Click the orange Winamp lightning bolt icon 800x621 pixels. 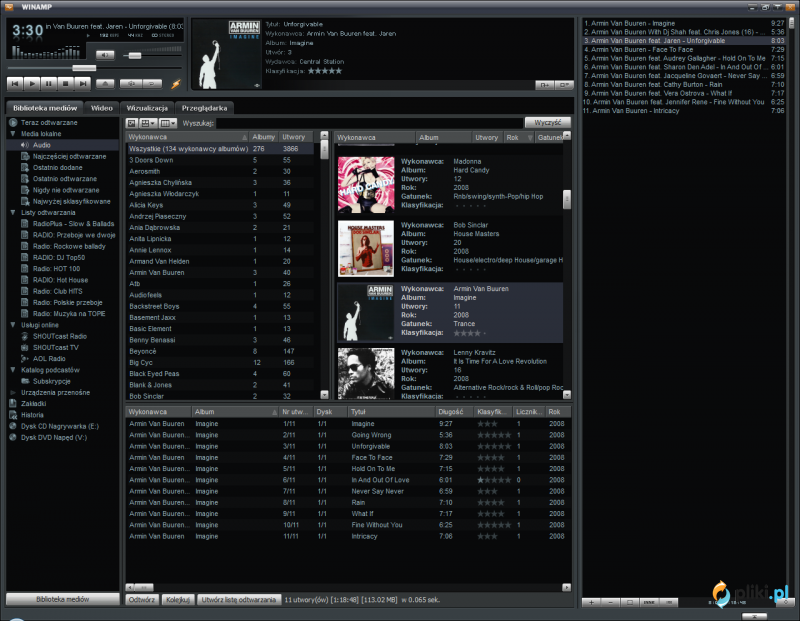tap(176, 84)
